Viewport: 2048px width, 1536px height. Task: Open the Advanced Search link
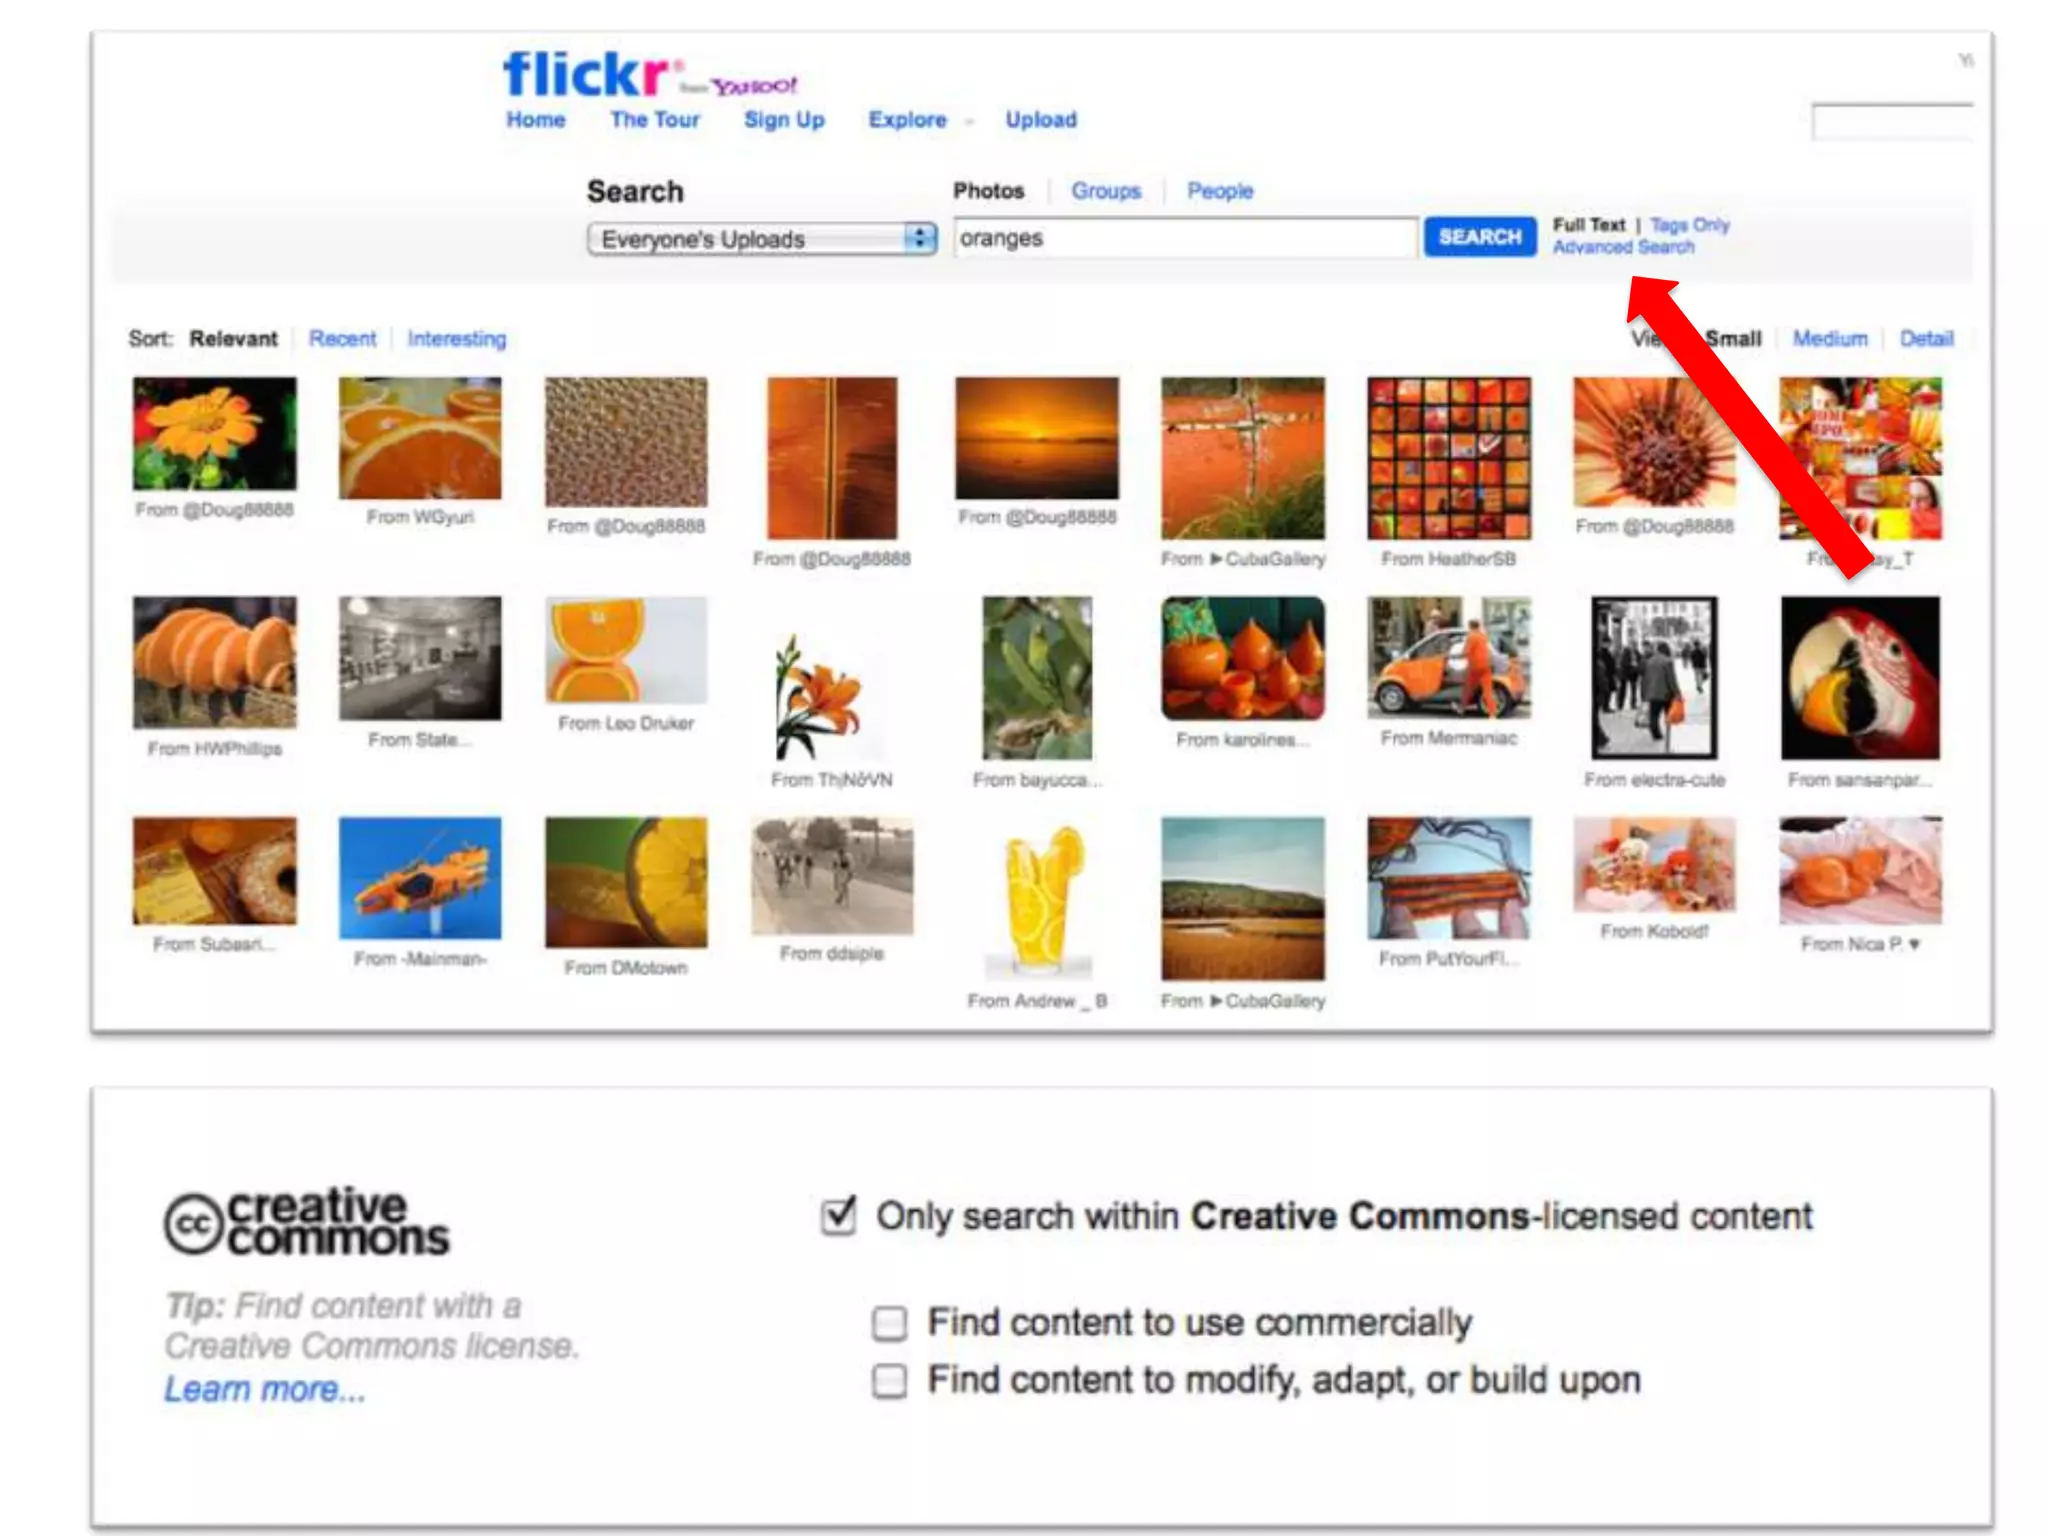pos(1623,247)
